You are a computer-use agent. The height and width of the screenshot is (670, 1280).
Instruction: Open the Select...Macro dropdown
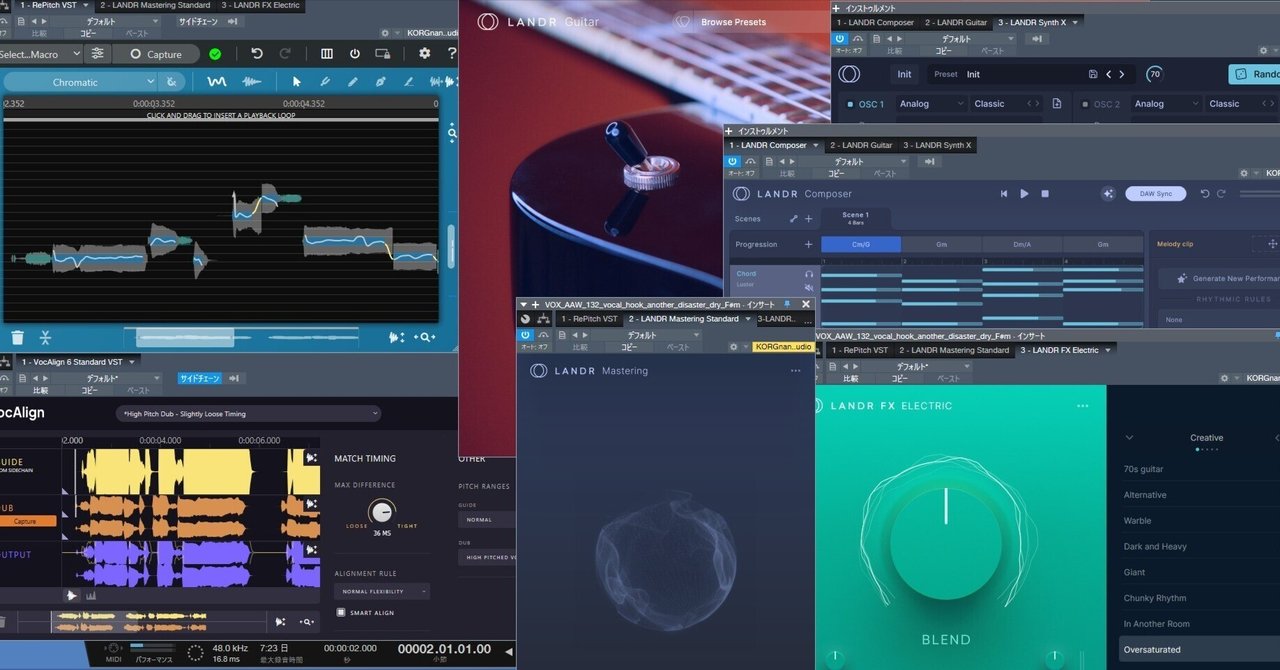40,55
